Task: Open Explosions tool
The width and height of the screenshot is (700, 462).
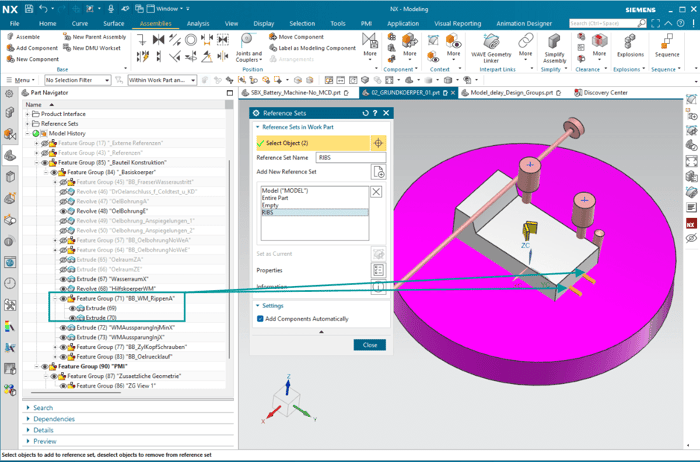Action: click(630, 45)
